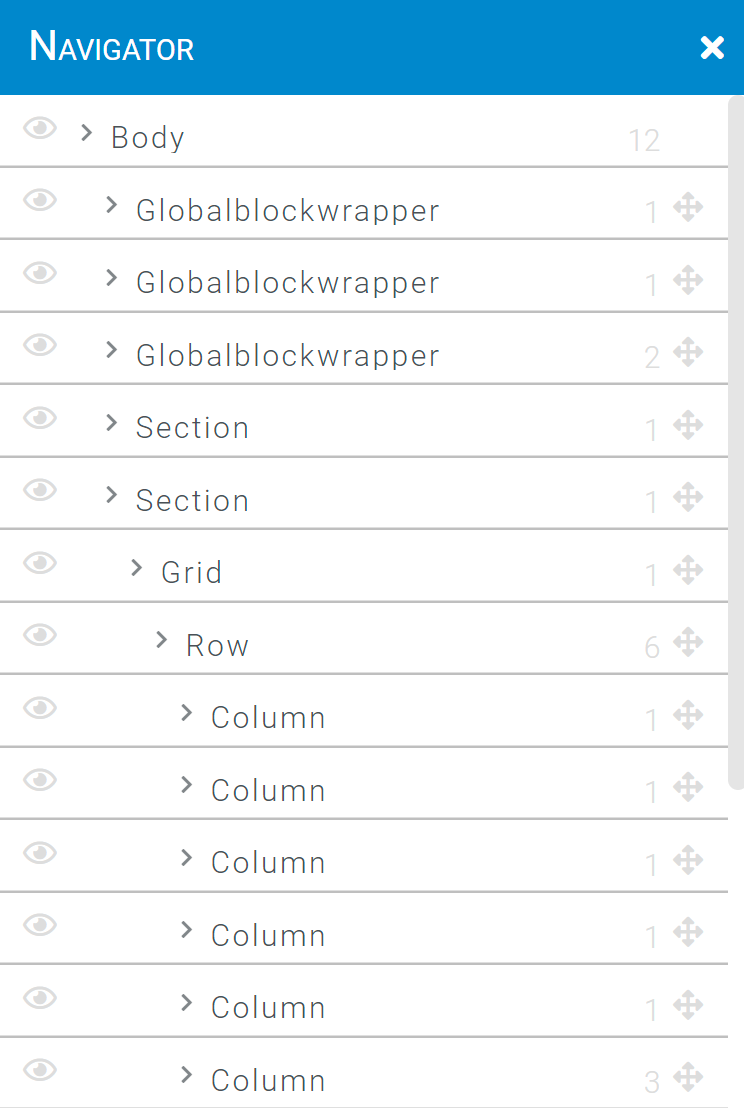This screenshot has width=744, height=1108.
Task: Hide the Grid element via its eye icon
Action: pyautogui.click(x=40, y=563)
